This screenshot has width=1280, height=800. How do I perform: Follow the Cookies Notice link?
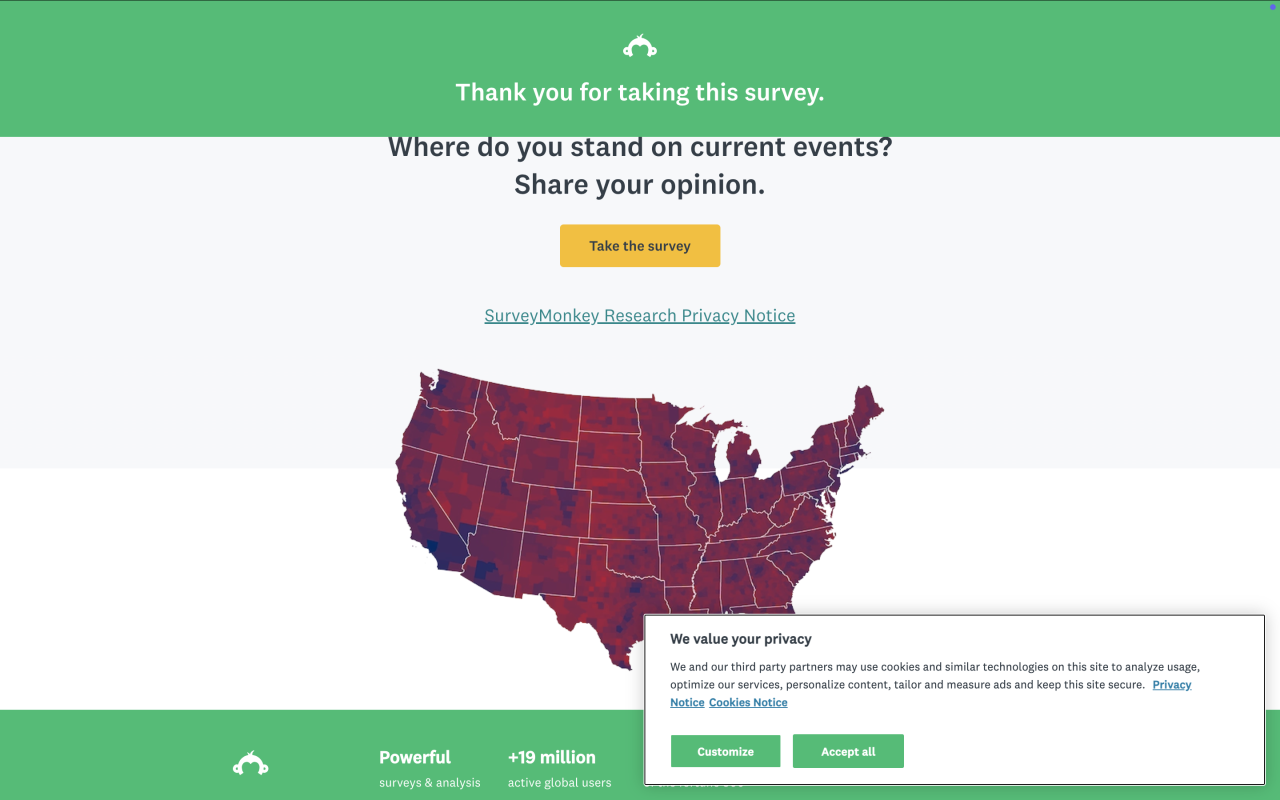click(x=748, y=703)
